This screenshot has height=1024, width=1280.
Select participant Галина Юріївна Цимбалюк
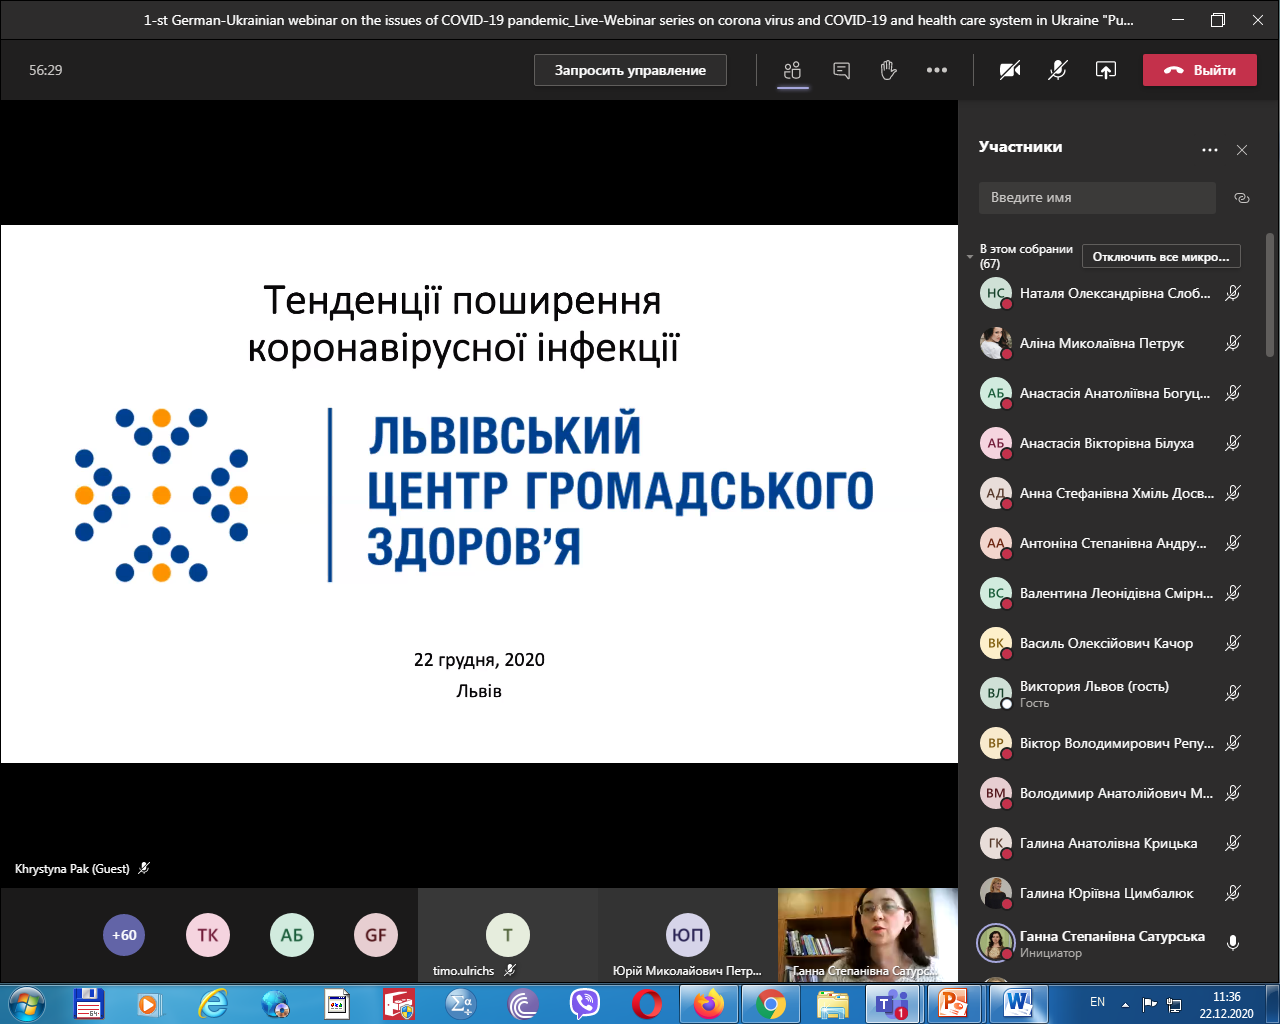click(1105, 893)
